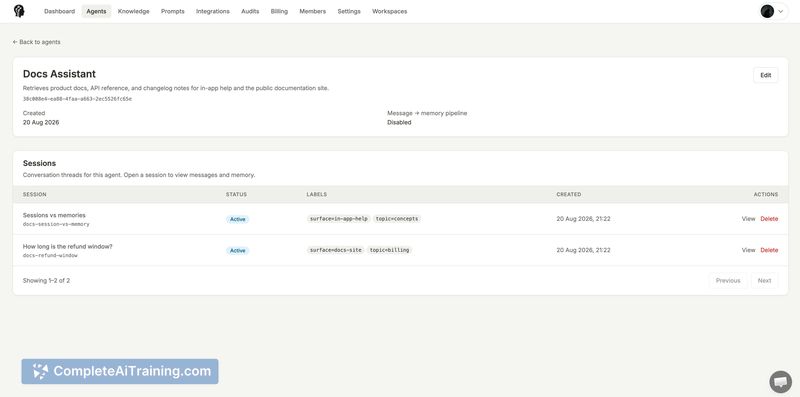Open the user avatar in the top right

[767, 11]
